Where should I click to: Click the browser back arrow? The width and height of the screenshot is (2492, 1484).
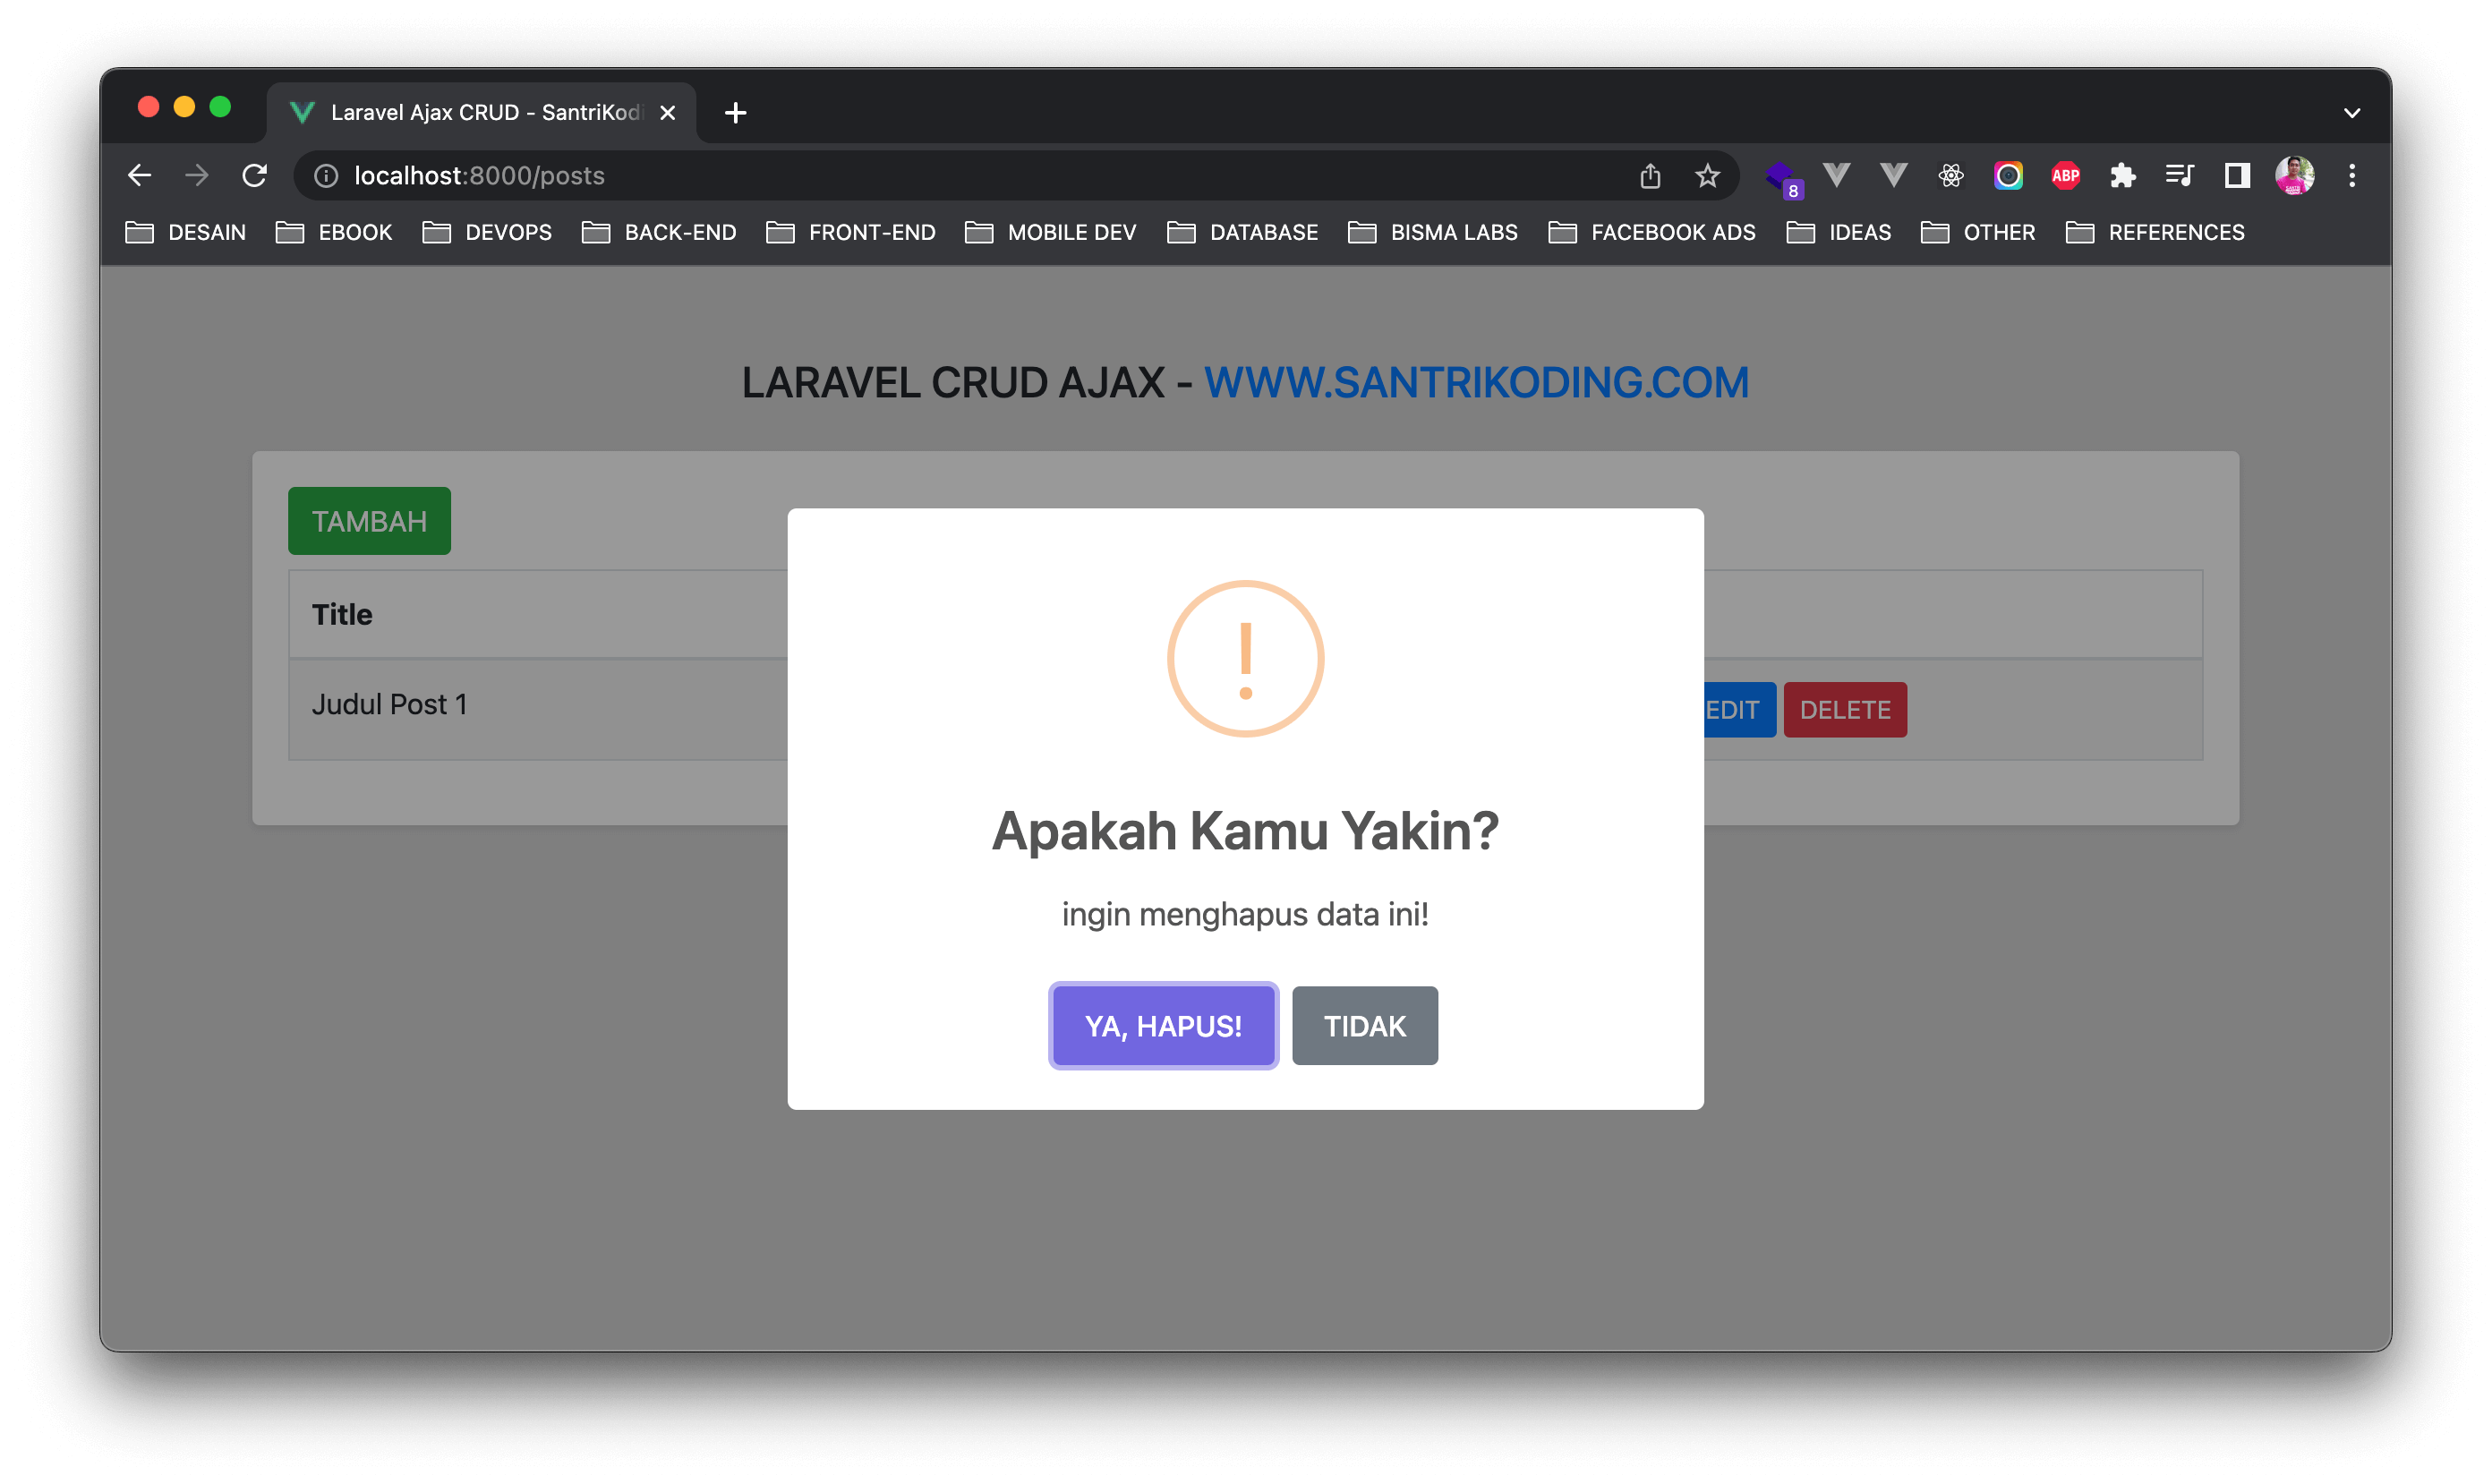coord(140,176)
